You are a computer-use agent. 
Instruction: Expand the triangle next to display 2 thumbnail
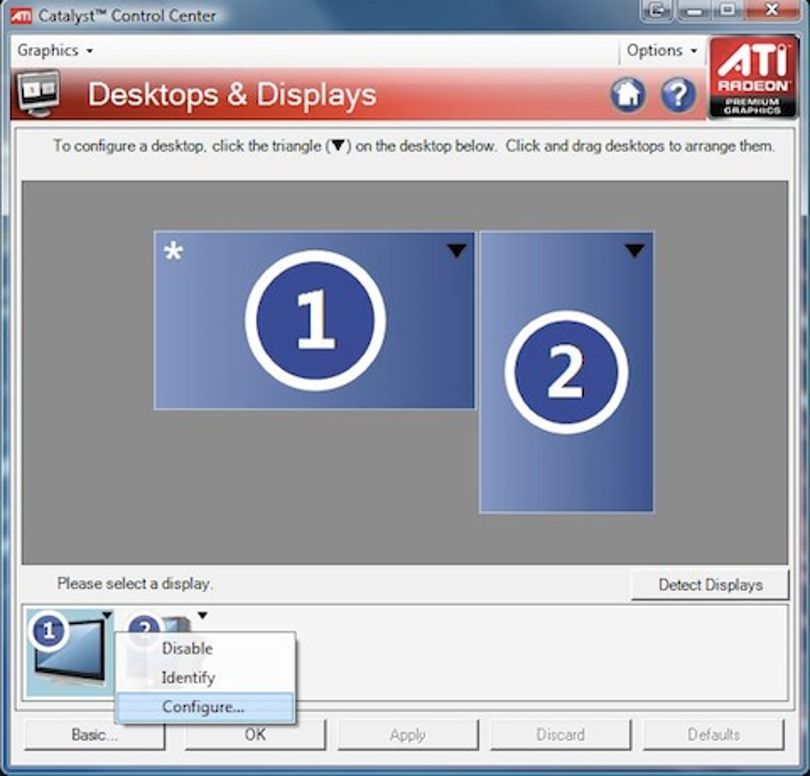pyautogui.click(x=202, y=615)
